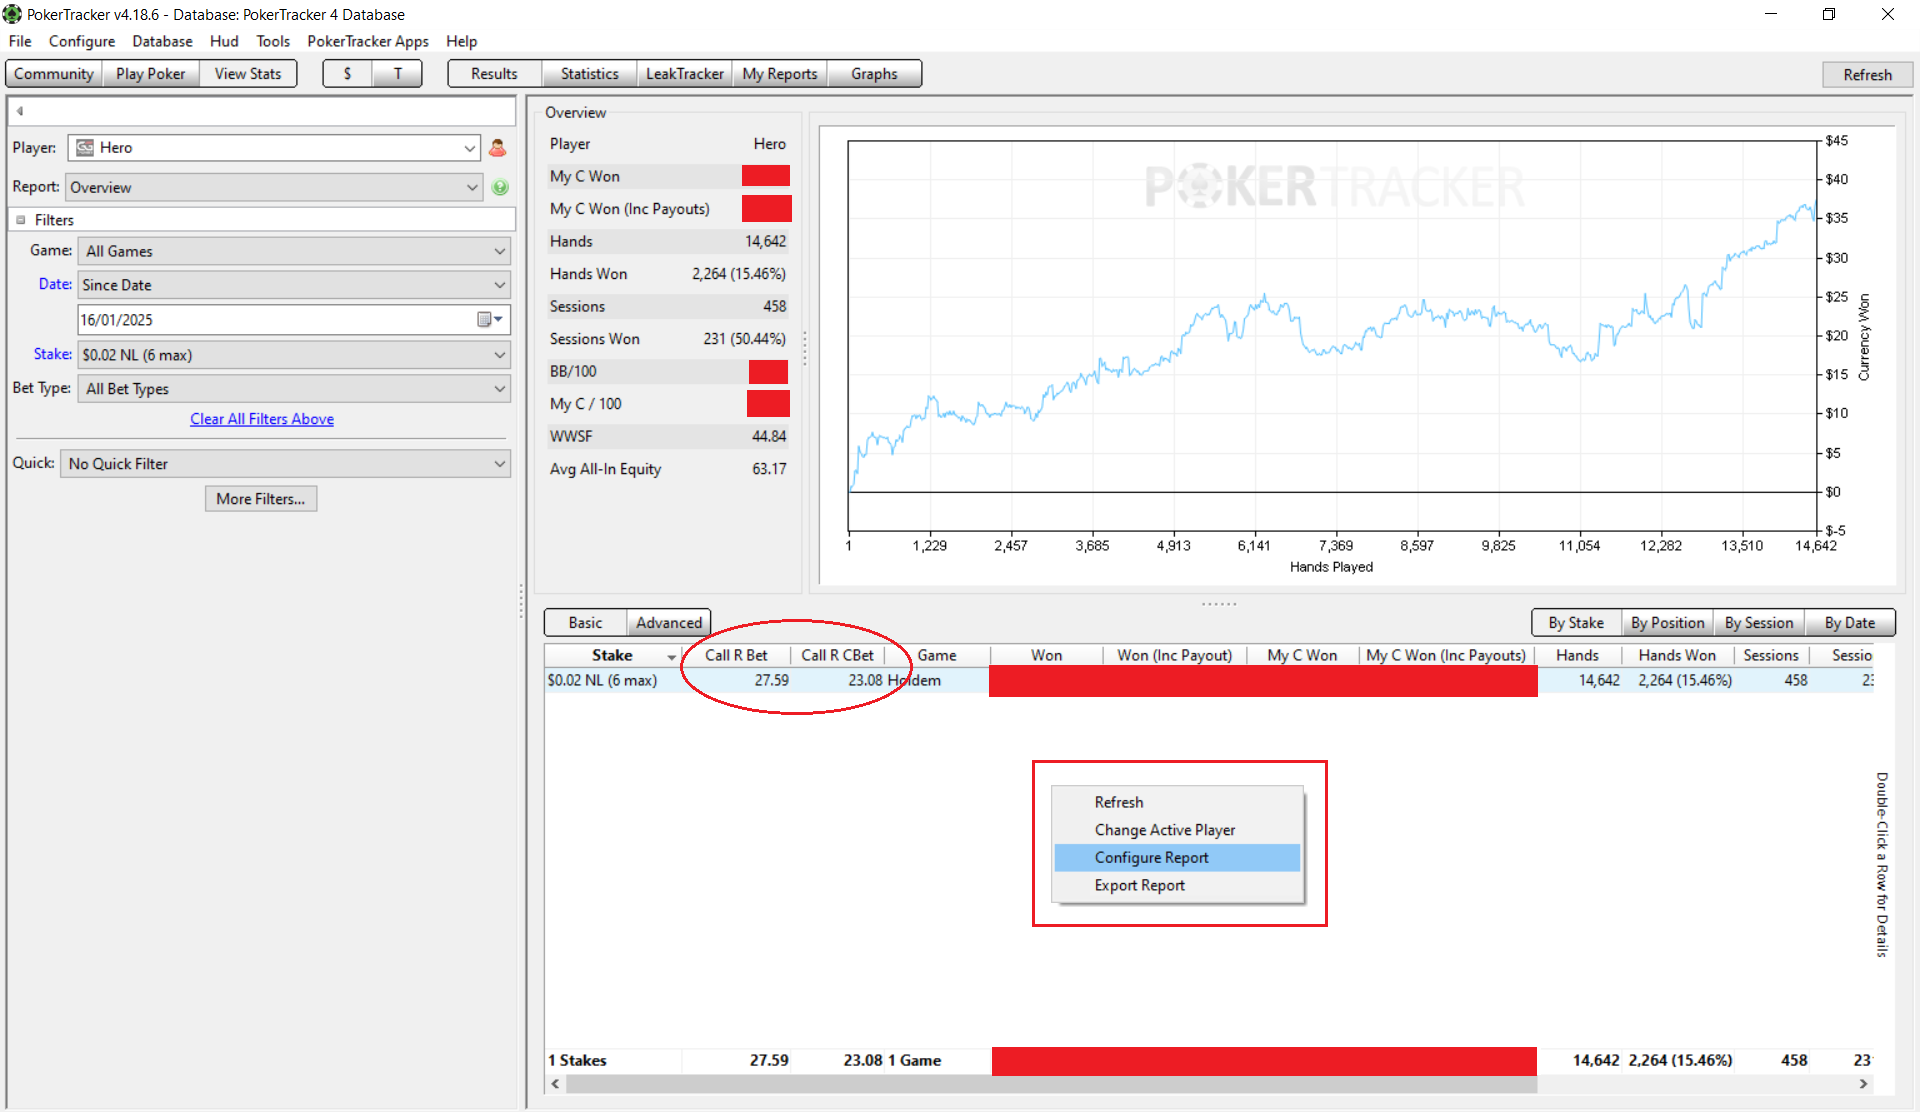Click the player selection icon beside Hero
The image size is (1920, 1112).
498,148
